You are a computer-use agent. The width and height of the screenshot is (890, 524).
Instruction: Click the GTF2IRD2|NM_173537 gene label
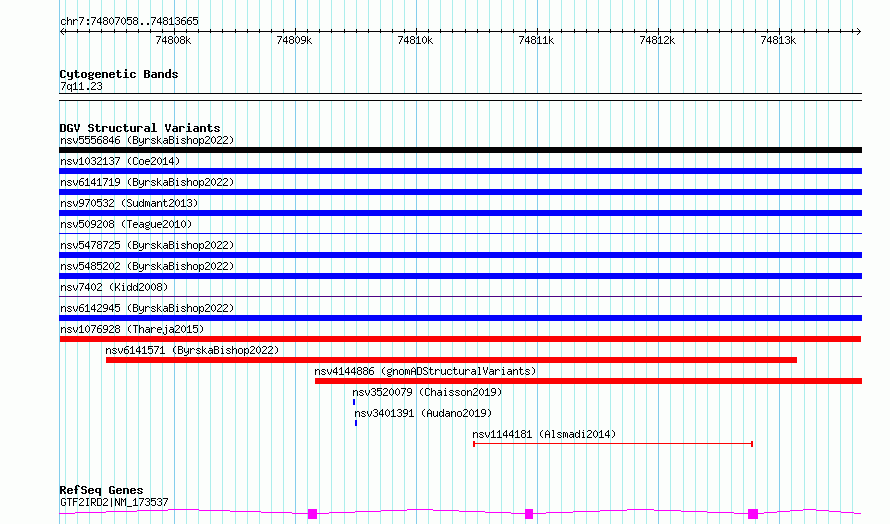114,502
